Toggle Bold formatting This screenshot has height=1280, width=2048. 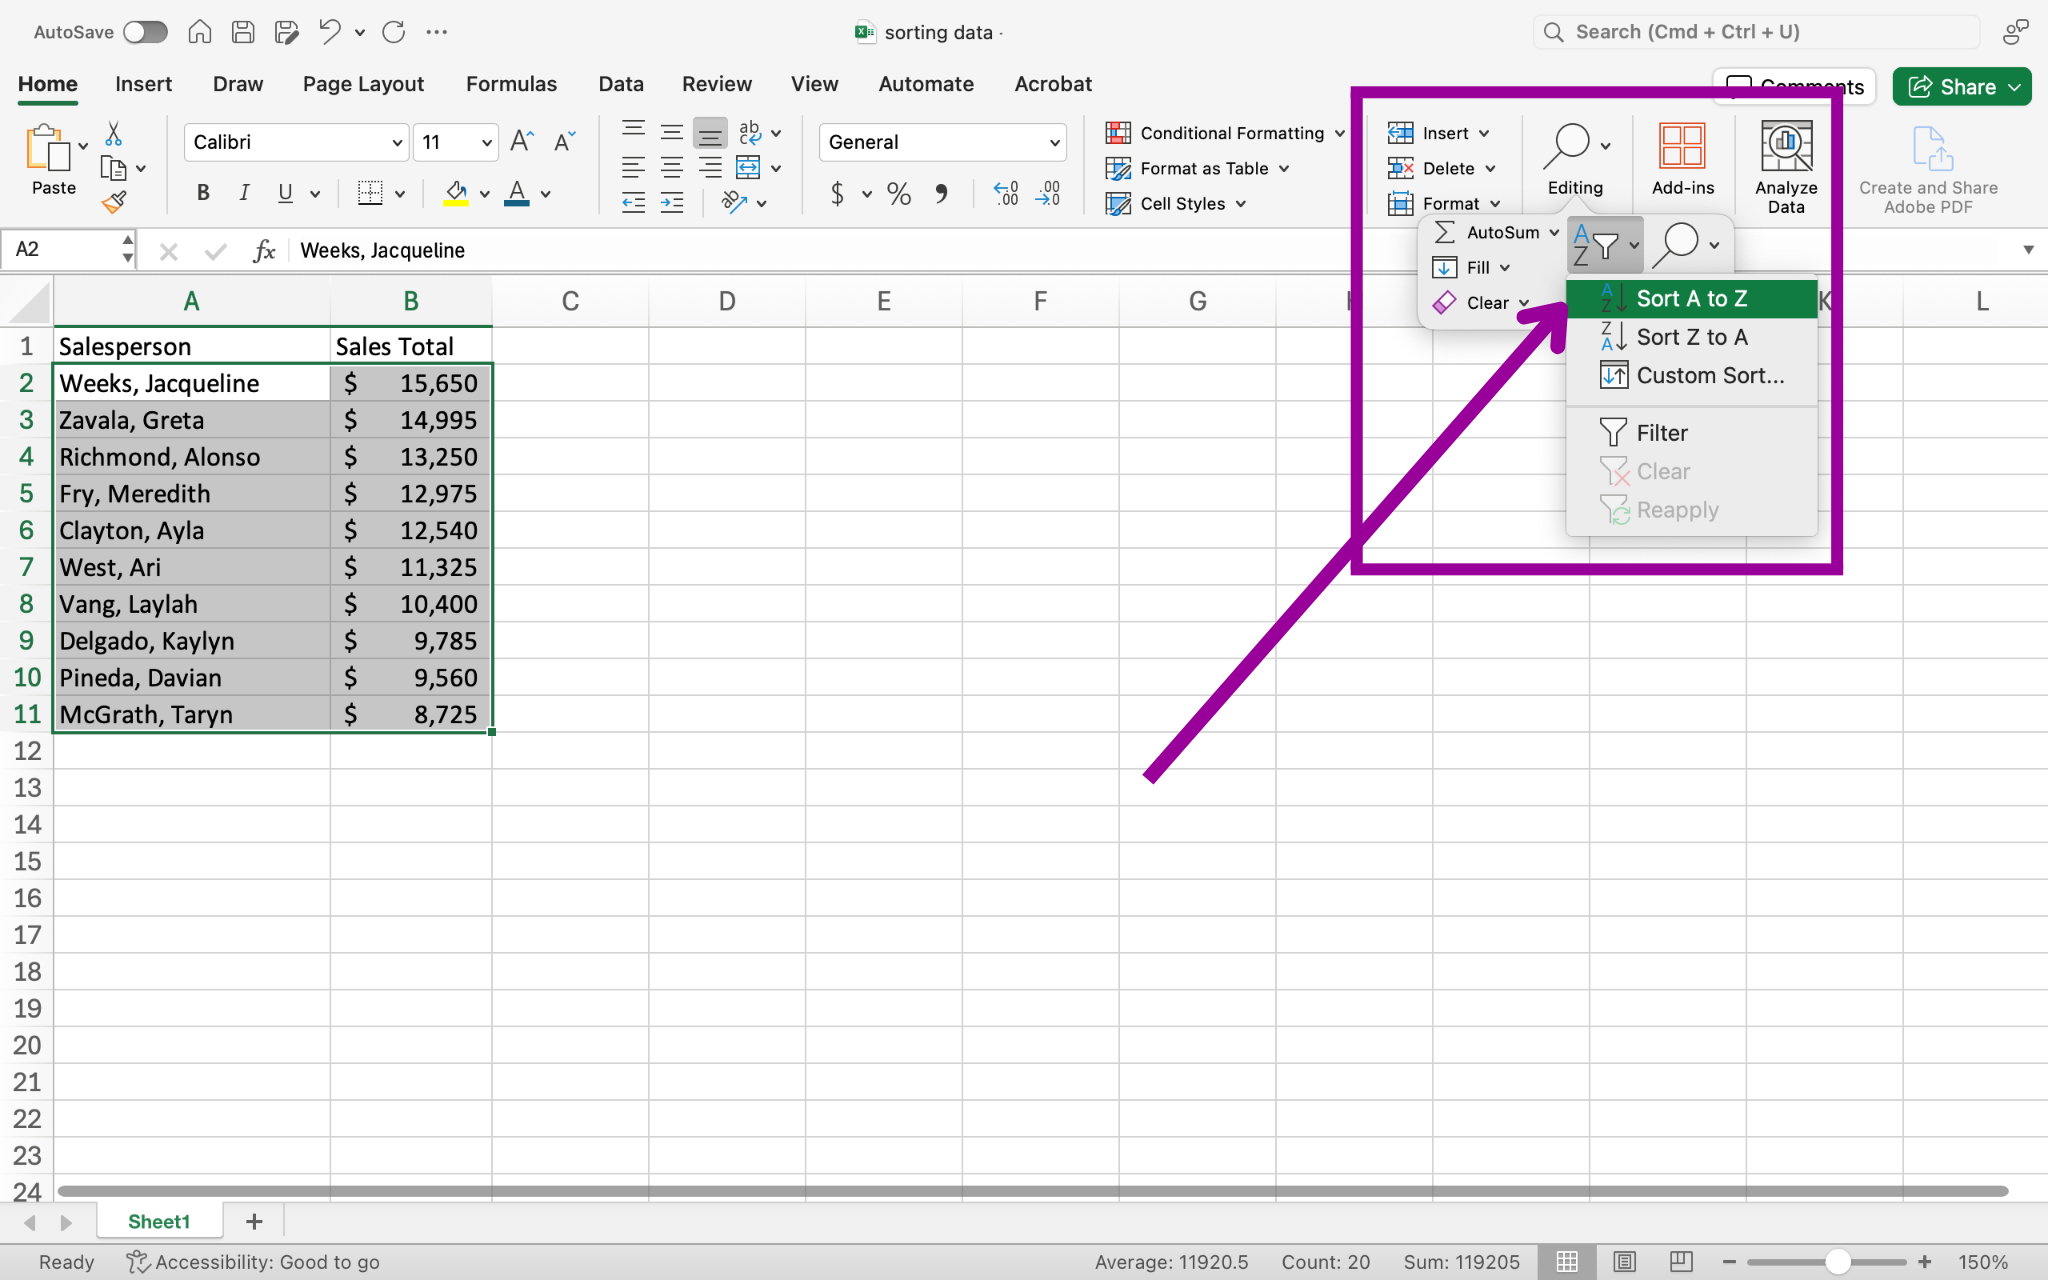203,193
